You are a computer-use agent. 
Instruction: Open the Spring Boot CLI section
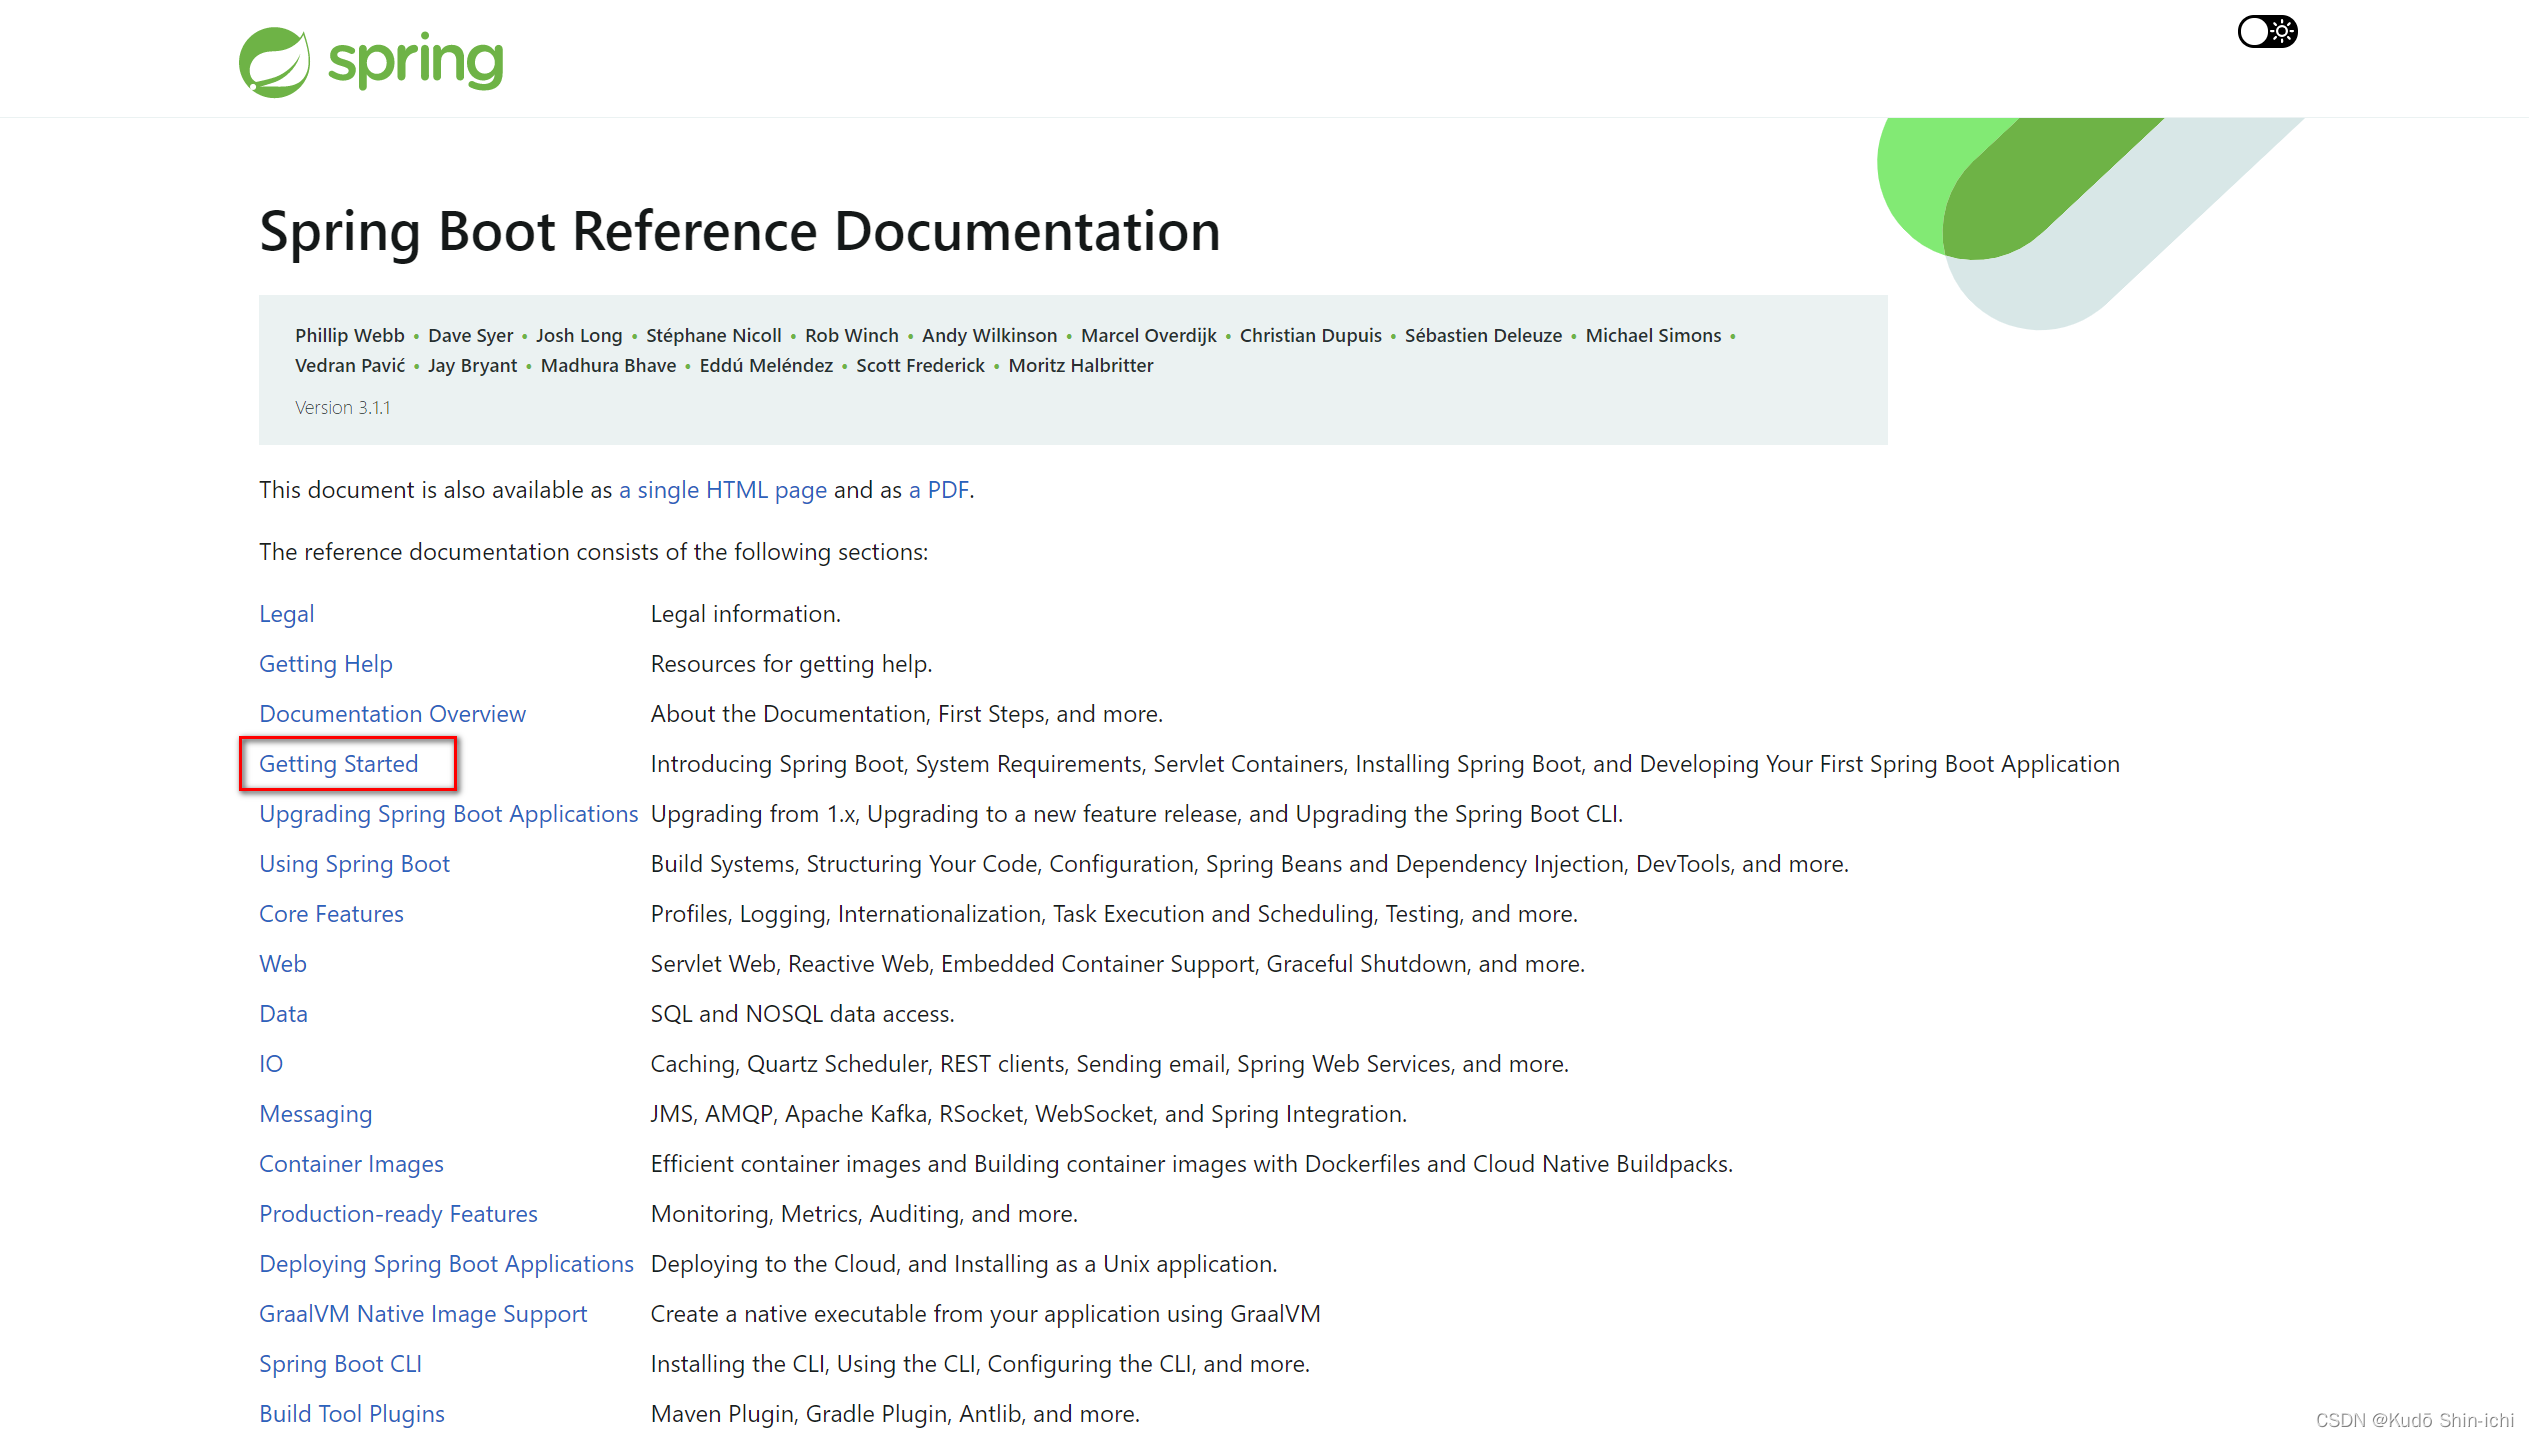341,1364
